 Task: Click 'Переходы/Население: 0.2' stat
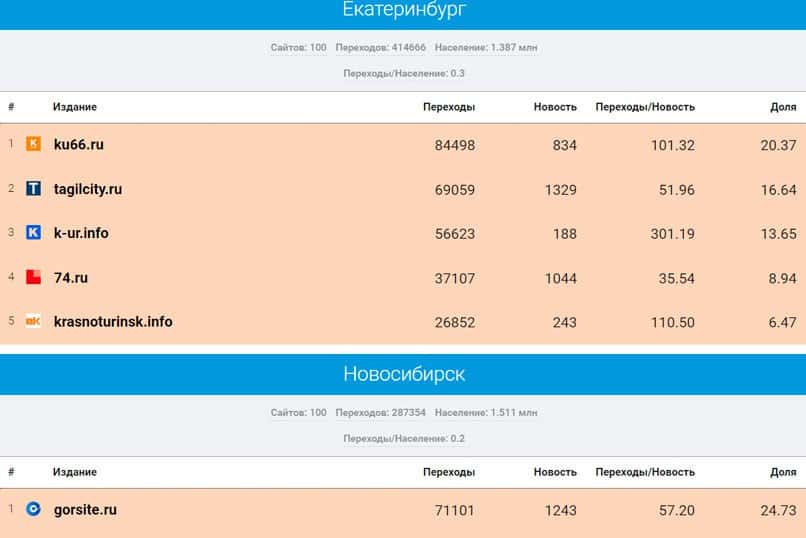pos(404,438)
